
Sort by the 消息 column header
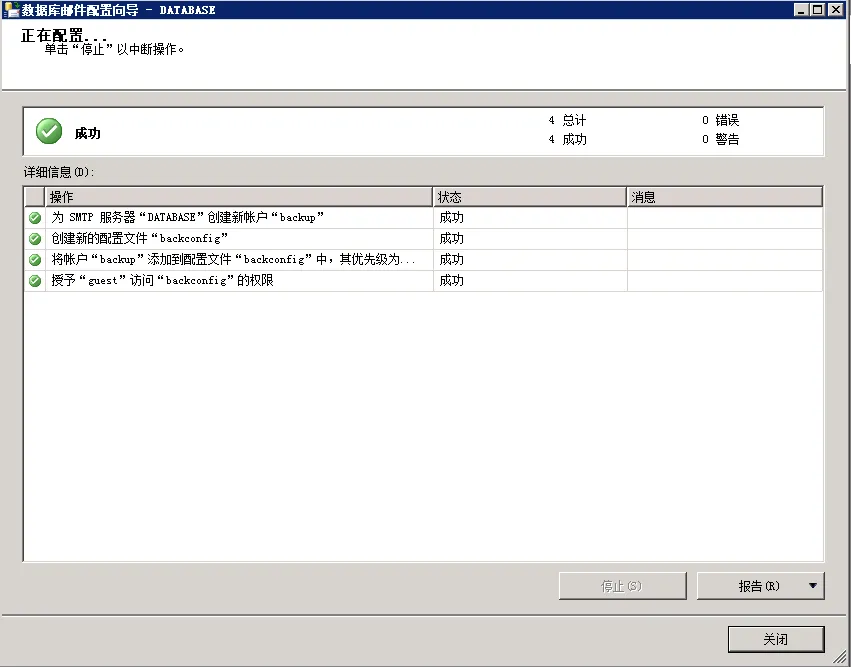725,197
